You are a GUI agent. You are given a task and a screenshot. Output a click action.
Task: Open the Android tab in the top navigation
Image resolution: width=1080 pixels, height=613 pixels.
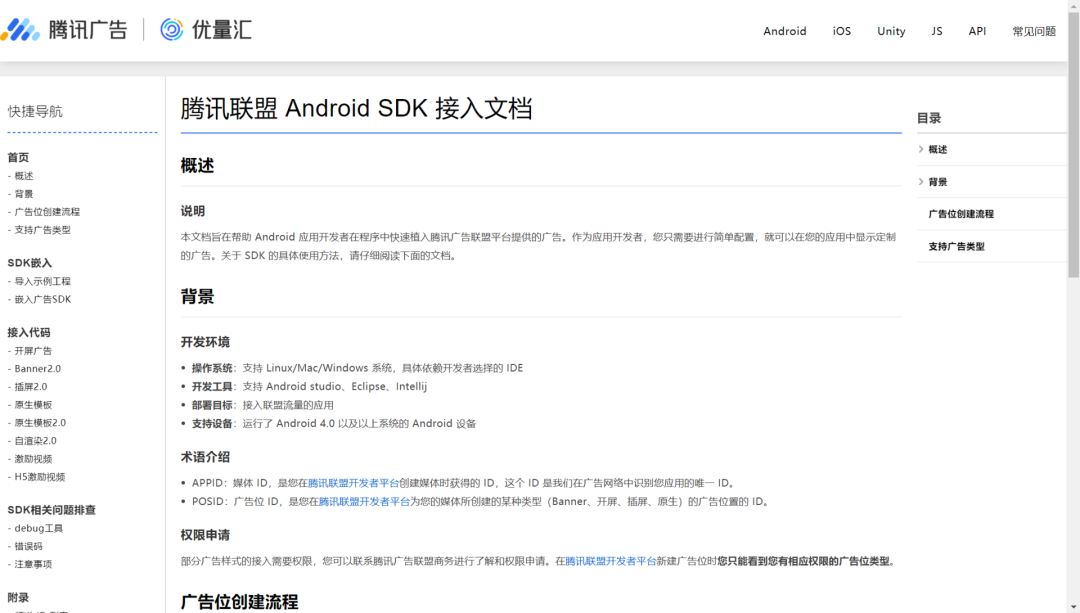click(785, 31)
